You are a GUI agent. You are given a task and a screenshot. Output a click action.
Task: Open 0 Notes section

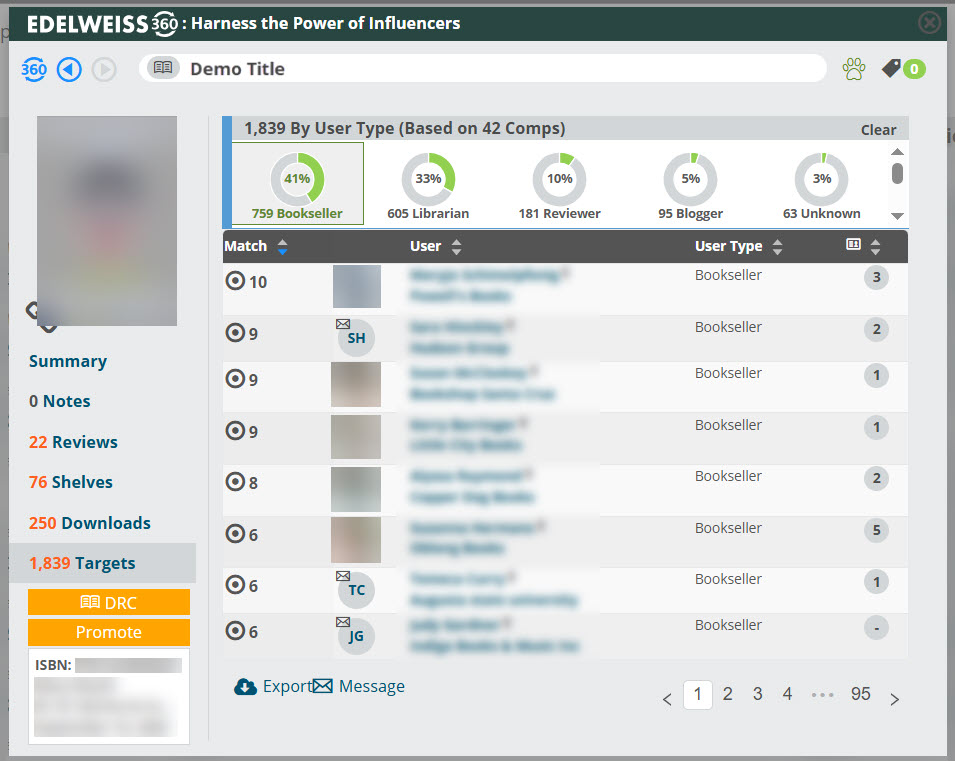click(60, 401)
